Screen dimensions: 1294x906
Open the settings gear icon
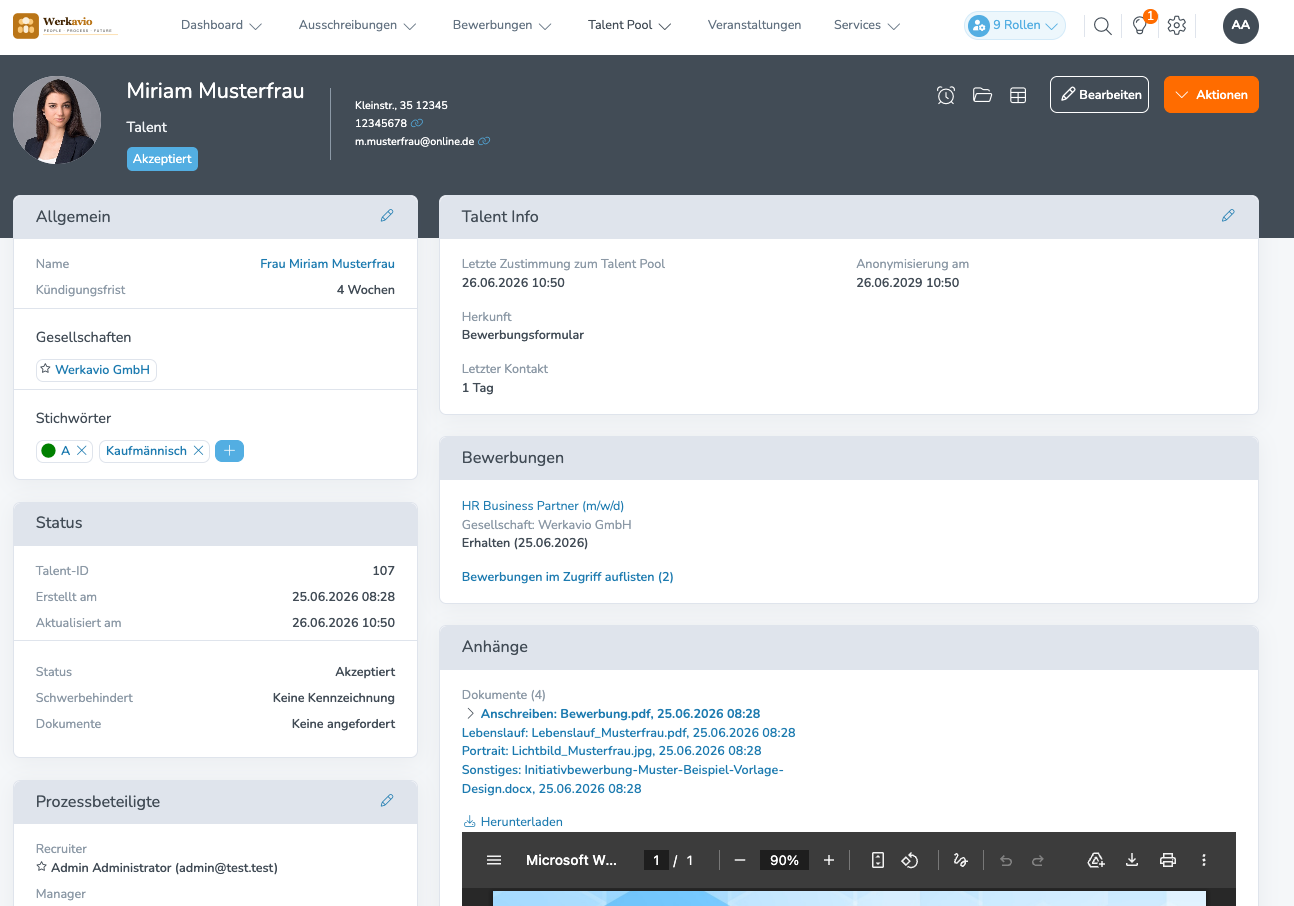pos(1177,26)
